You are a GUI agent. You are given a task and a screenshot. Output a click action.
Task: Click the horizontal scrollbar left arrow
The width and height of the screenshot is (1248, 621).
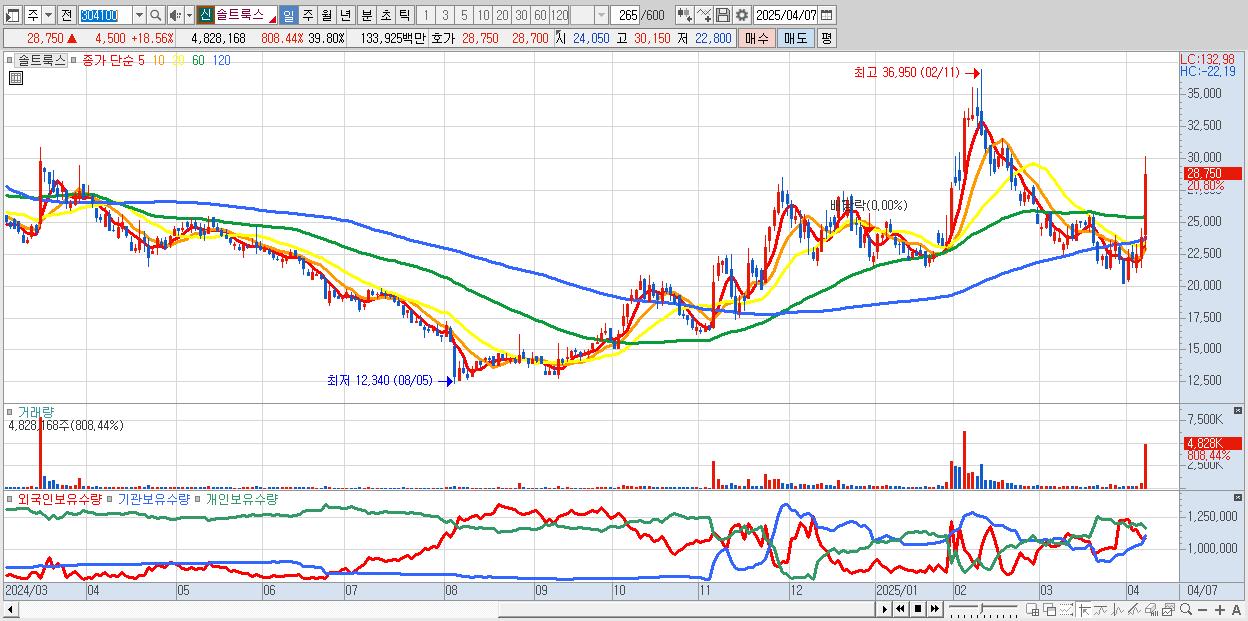click(9, 609)
